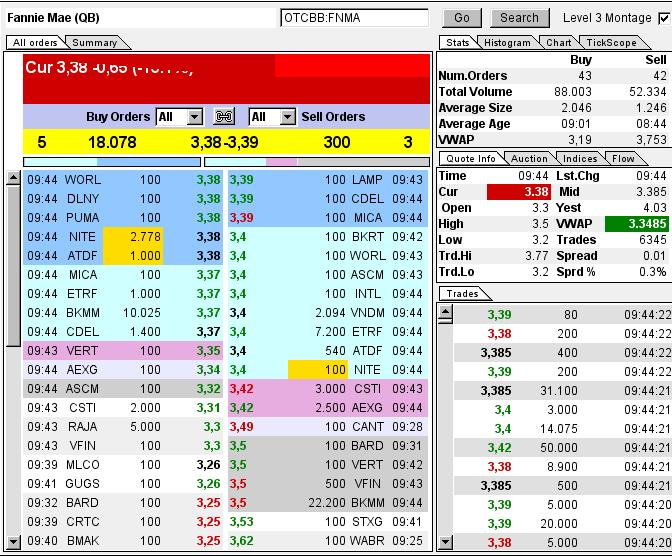672x556 pixels.
Task: Click the best bid-ask 3,38-3,39 summary
Action: point(225,142)
